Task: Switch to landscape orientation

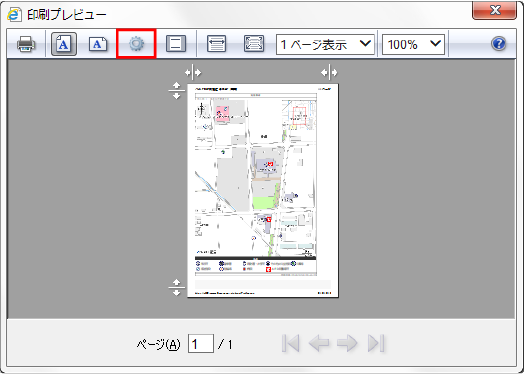Action: [98, 44]
